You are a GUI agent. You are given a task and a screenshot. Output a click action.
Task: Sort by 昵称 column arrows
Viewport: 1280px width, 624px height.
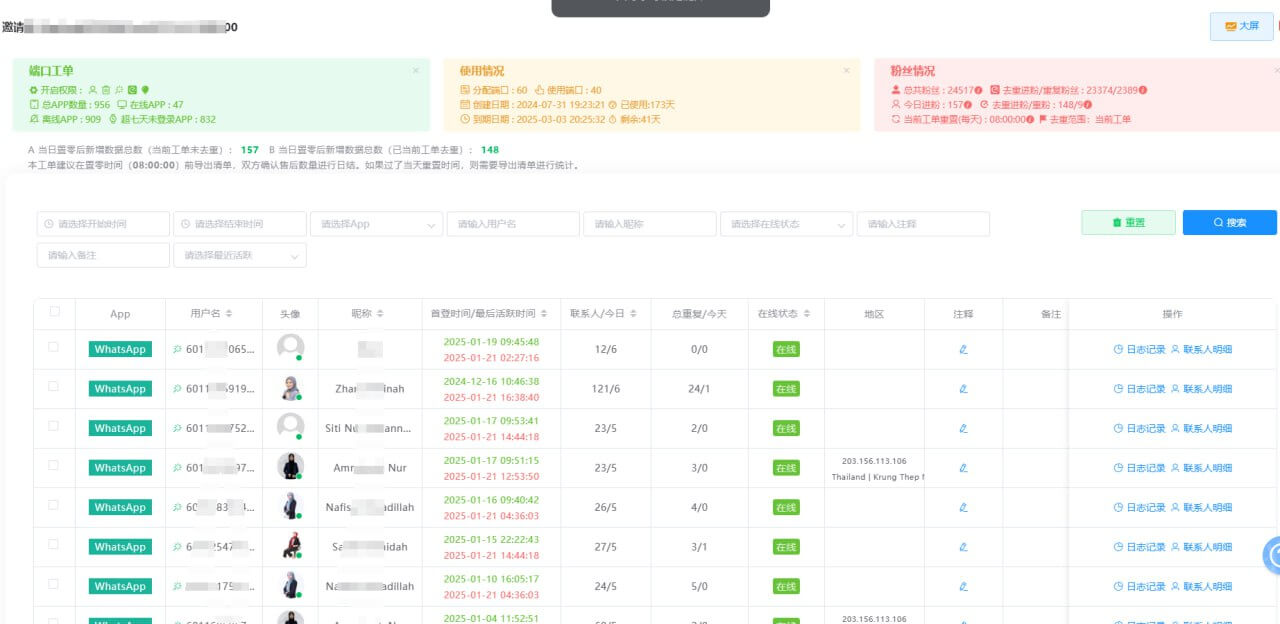(x=380, y=314)
